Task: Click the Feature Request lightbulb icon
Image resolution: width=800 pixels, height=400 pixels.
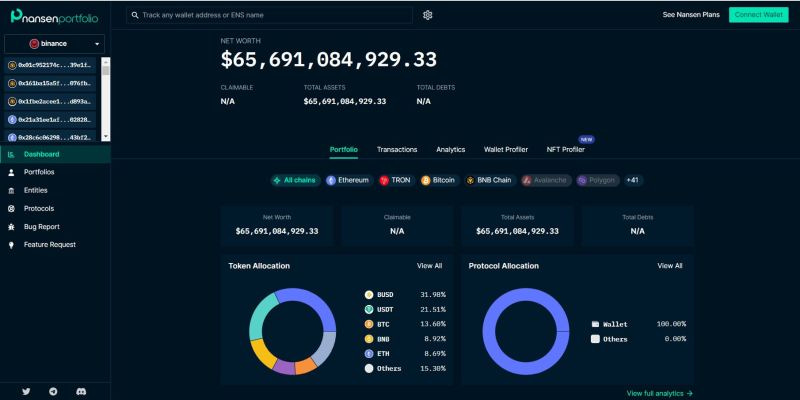Action: tap(11, 245)
